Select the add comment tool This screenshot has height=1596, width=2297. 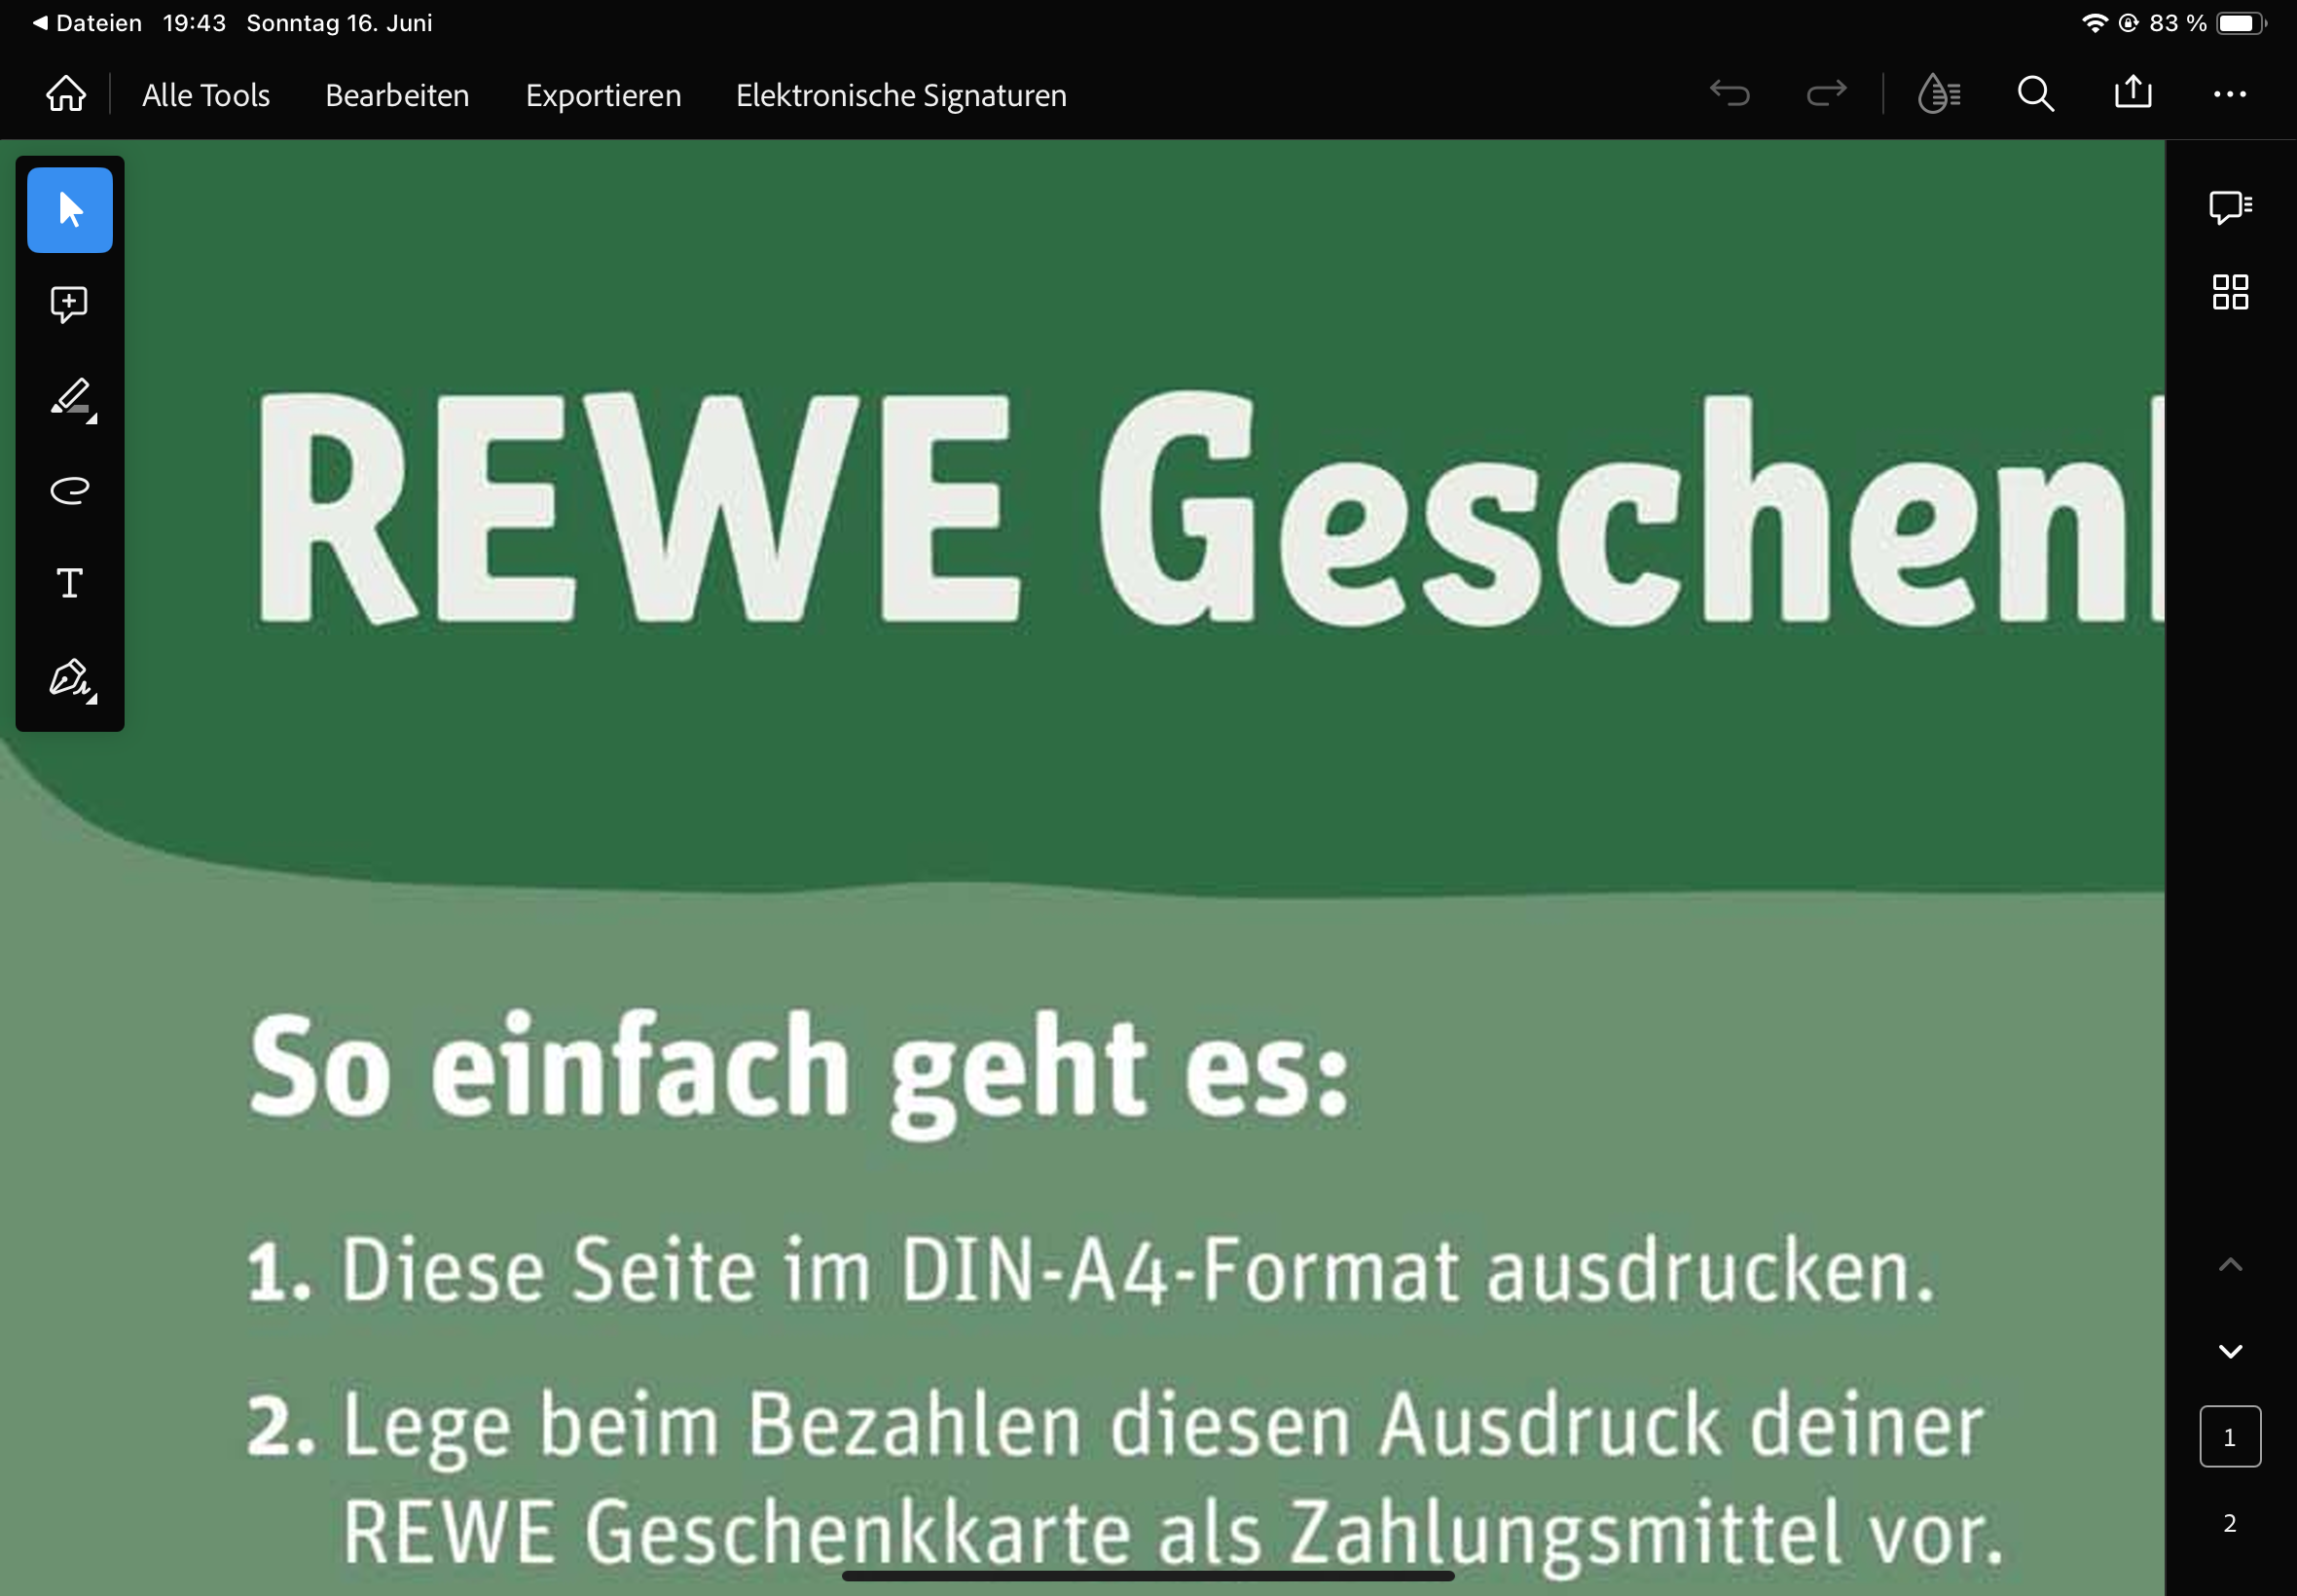69,304
